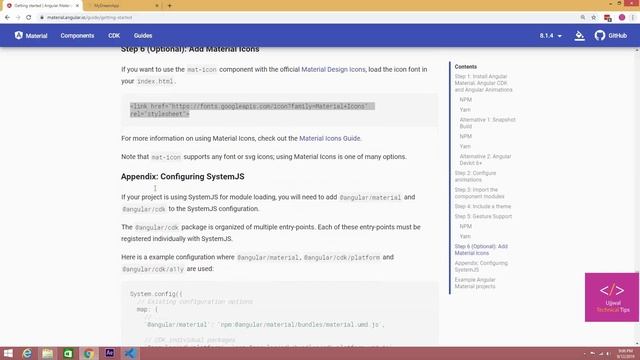The width and height of the screenshot is (640, 360).
Task: Open the Windows Start menu
Action: click(8, 353)
